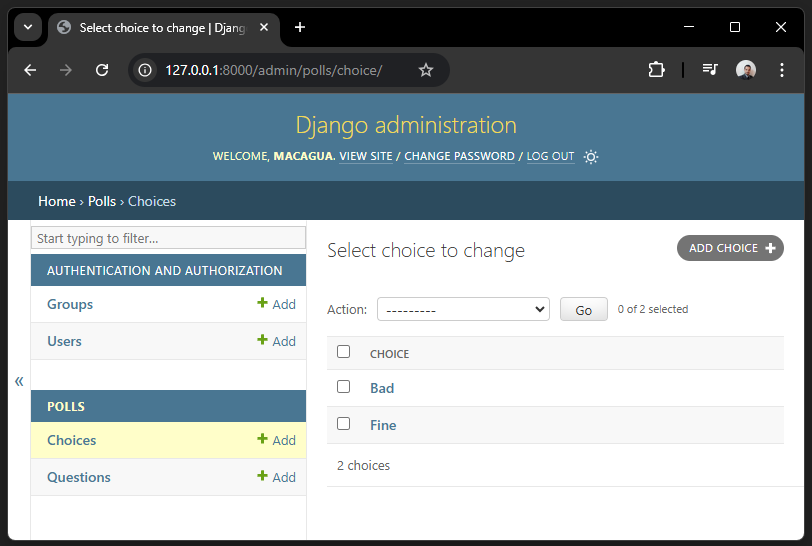This screenshot has width=812, height=546.
Task: Focus the browser address bar URL
Action: (273, 70)
